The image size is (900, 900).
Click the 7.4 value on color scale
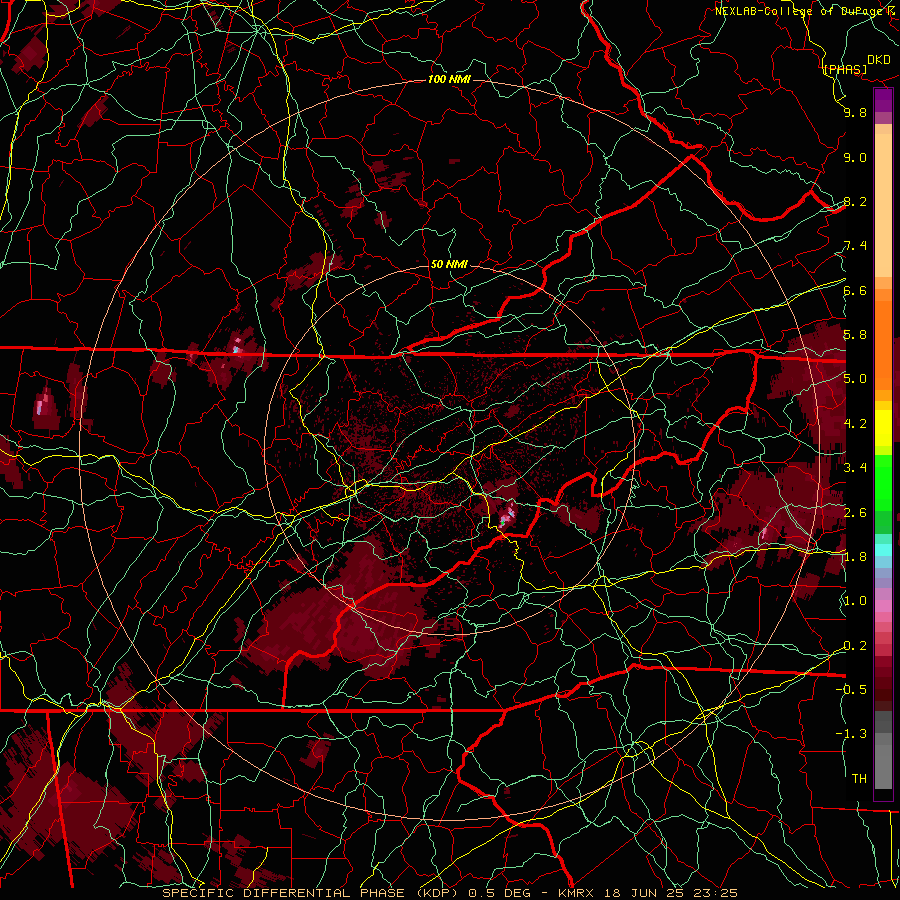[855, 246]
